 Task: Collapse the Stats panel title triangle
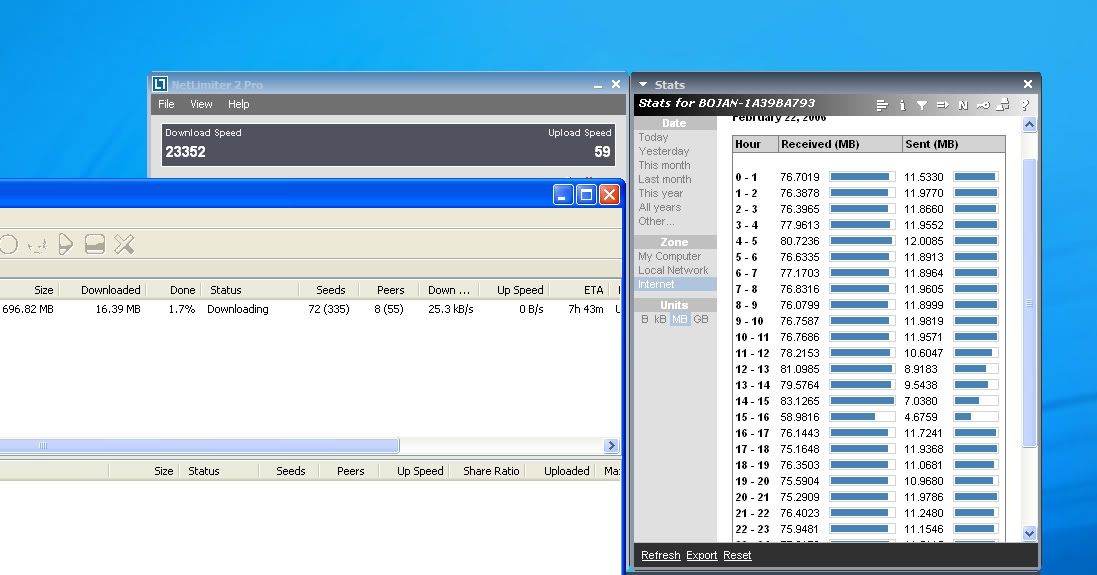pos(643,84)
